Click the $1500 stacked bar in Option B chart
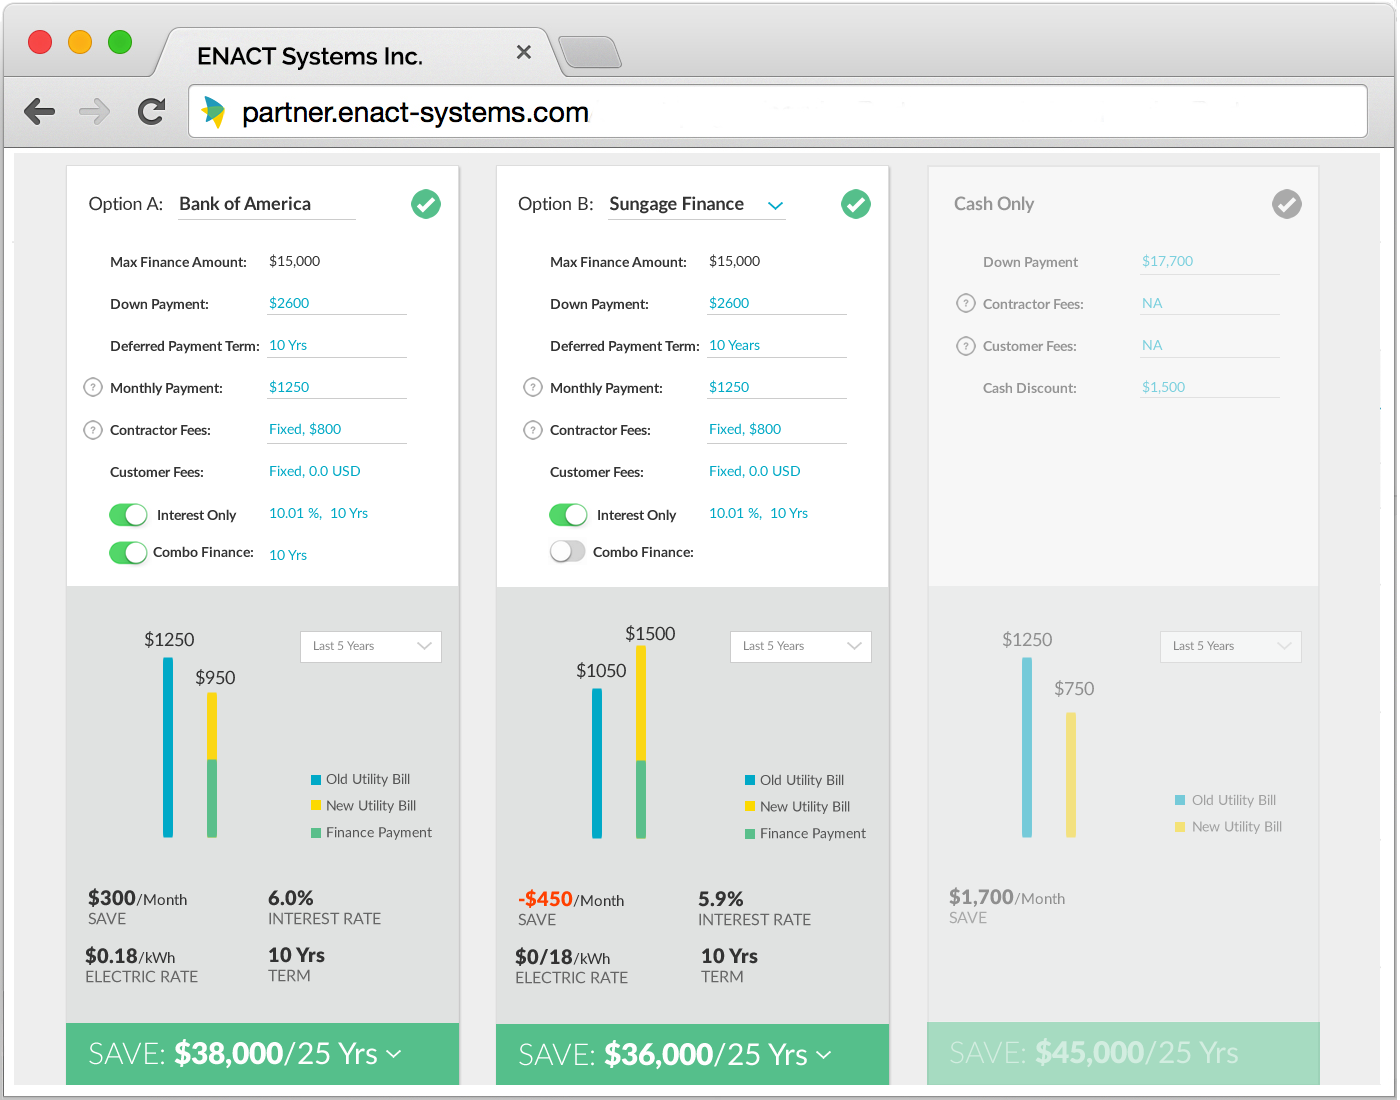The height and width of the screenshot is (1100, 1400). point(641,742)
